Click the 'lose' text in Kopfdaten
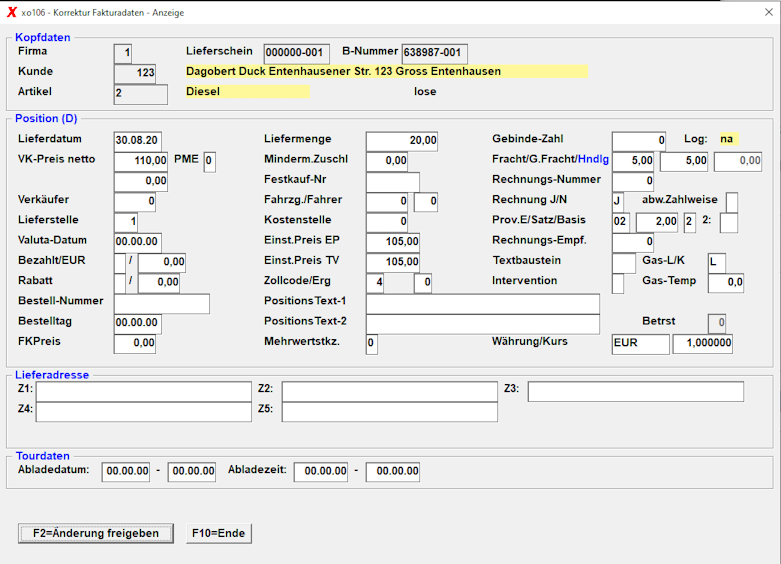The image size is (781, 564). click(425, 92)
